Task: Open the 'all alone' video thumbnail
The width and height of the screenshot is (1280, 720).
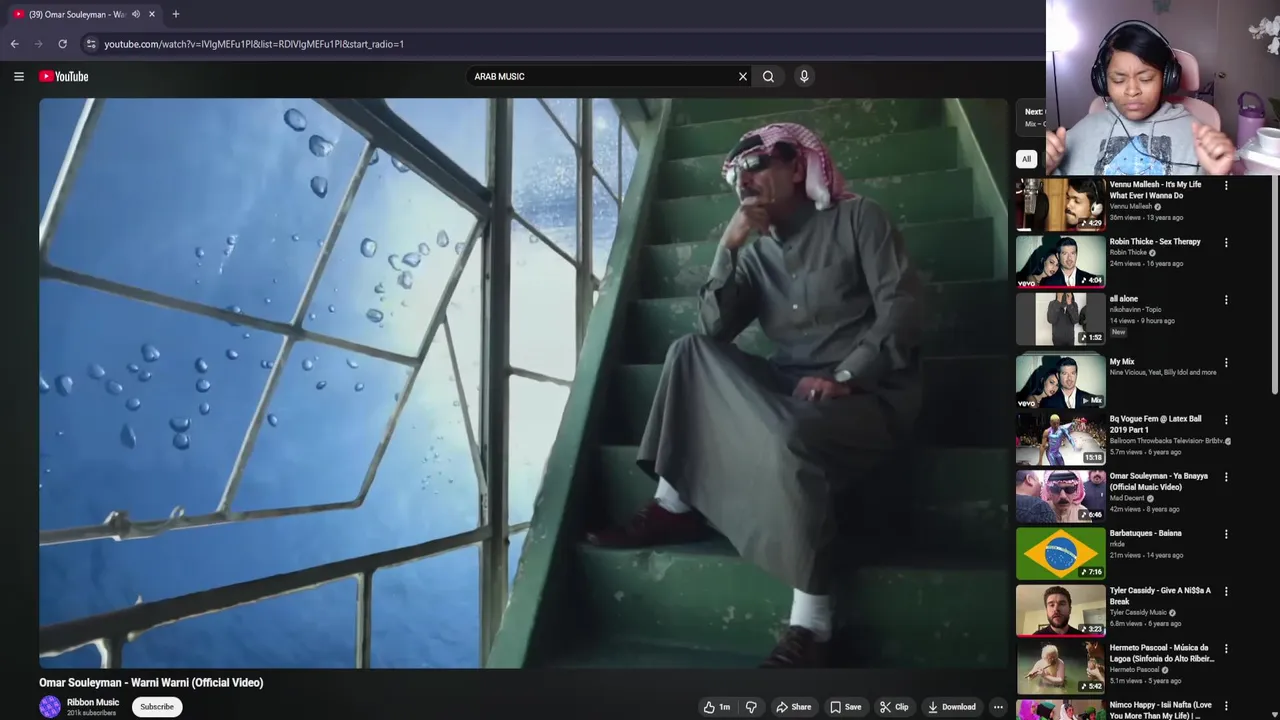Action: 1061,319
